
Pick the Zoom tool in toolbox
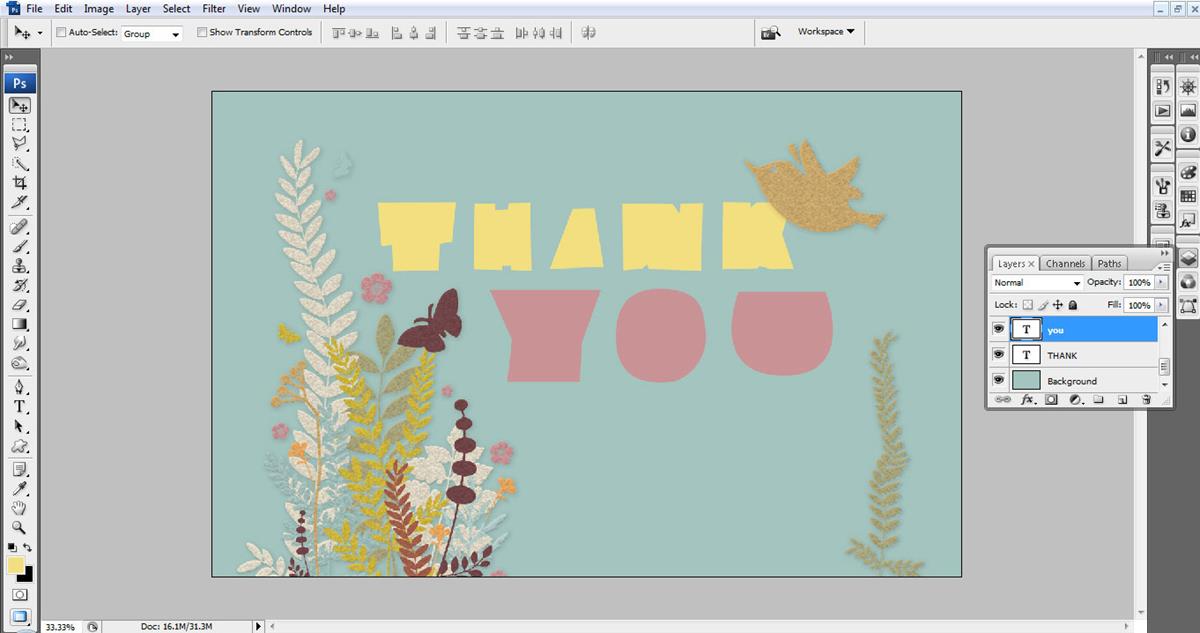[x=19, y=527]
